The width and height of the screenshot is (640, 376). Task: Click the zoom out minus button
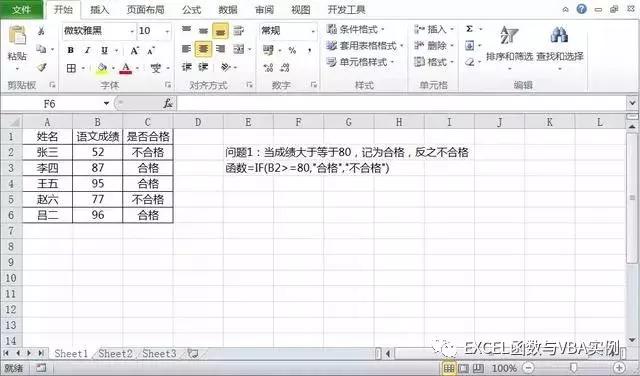529,368
